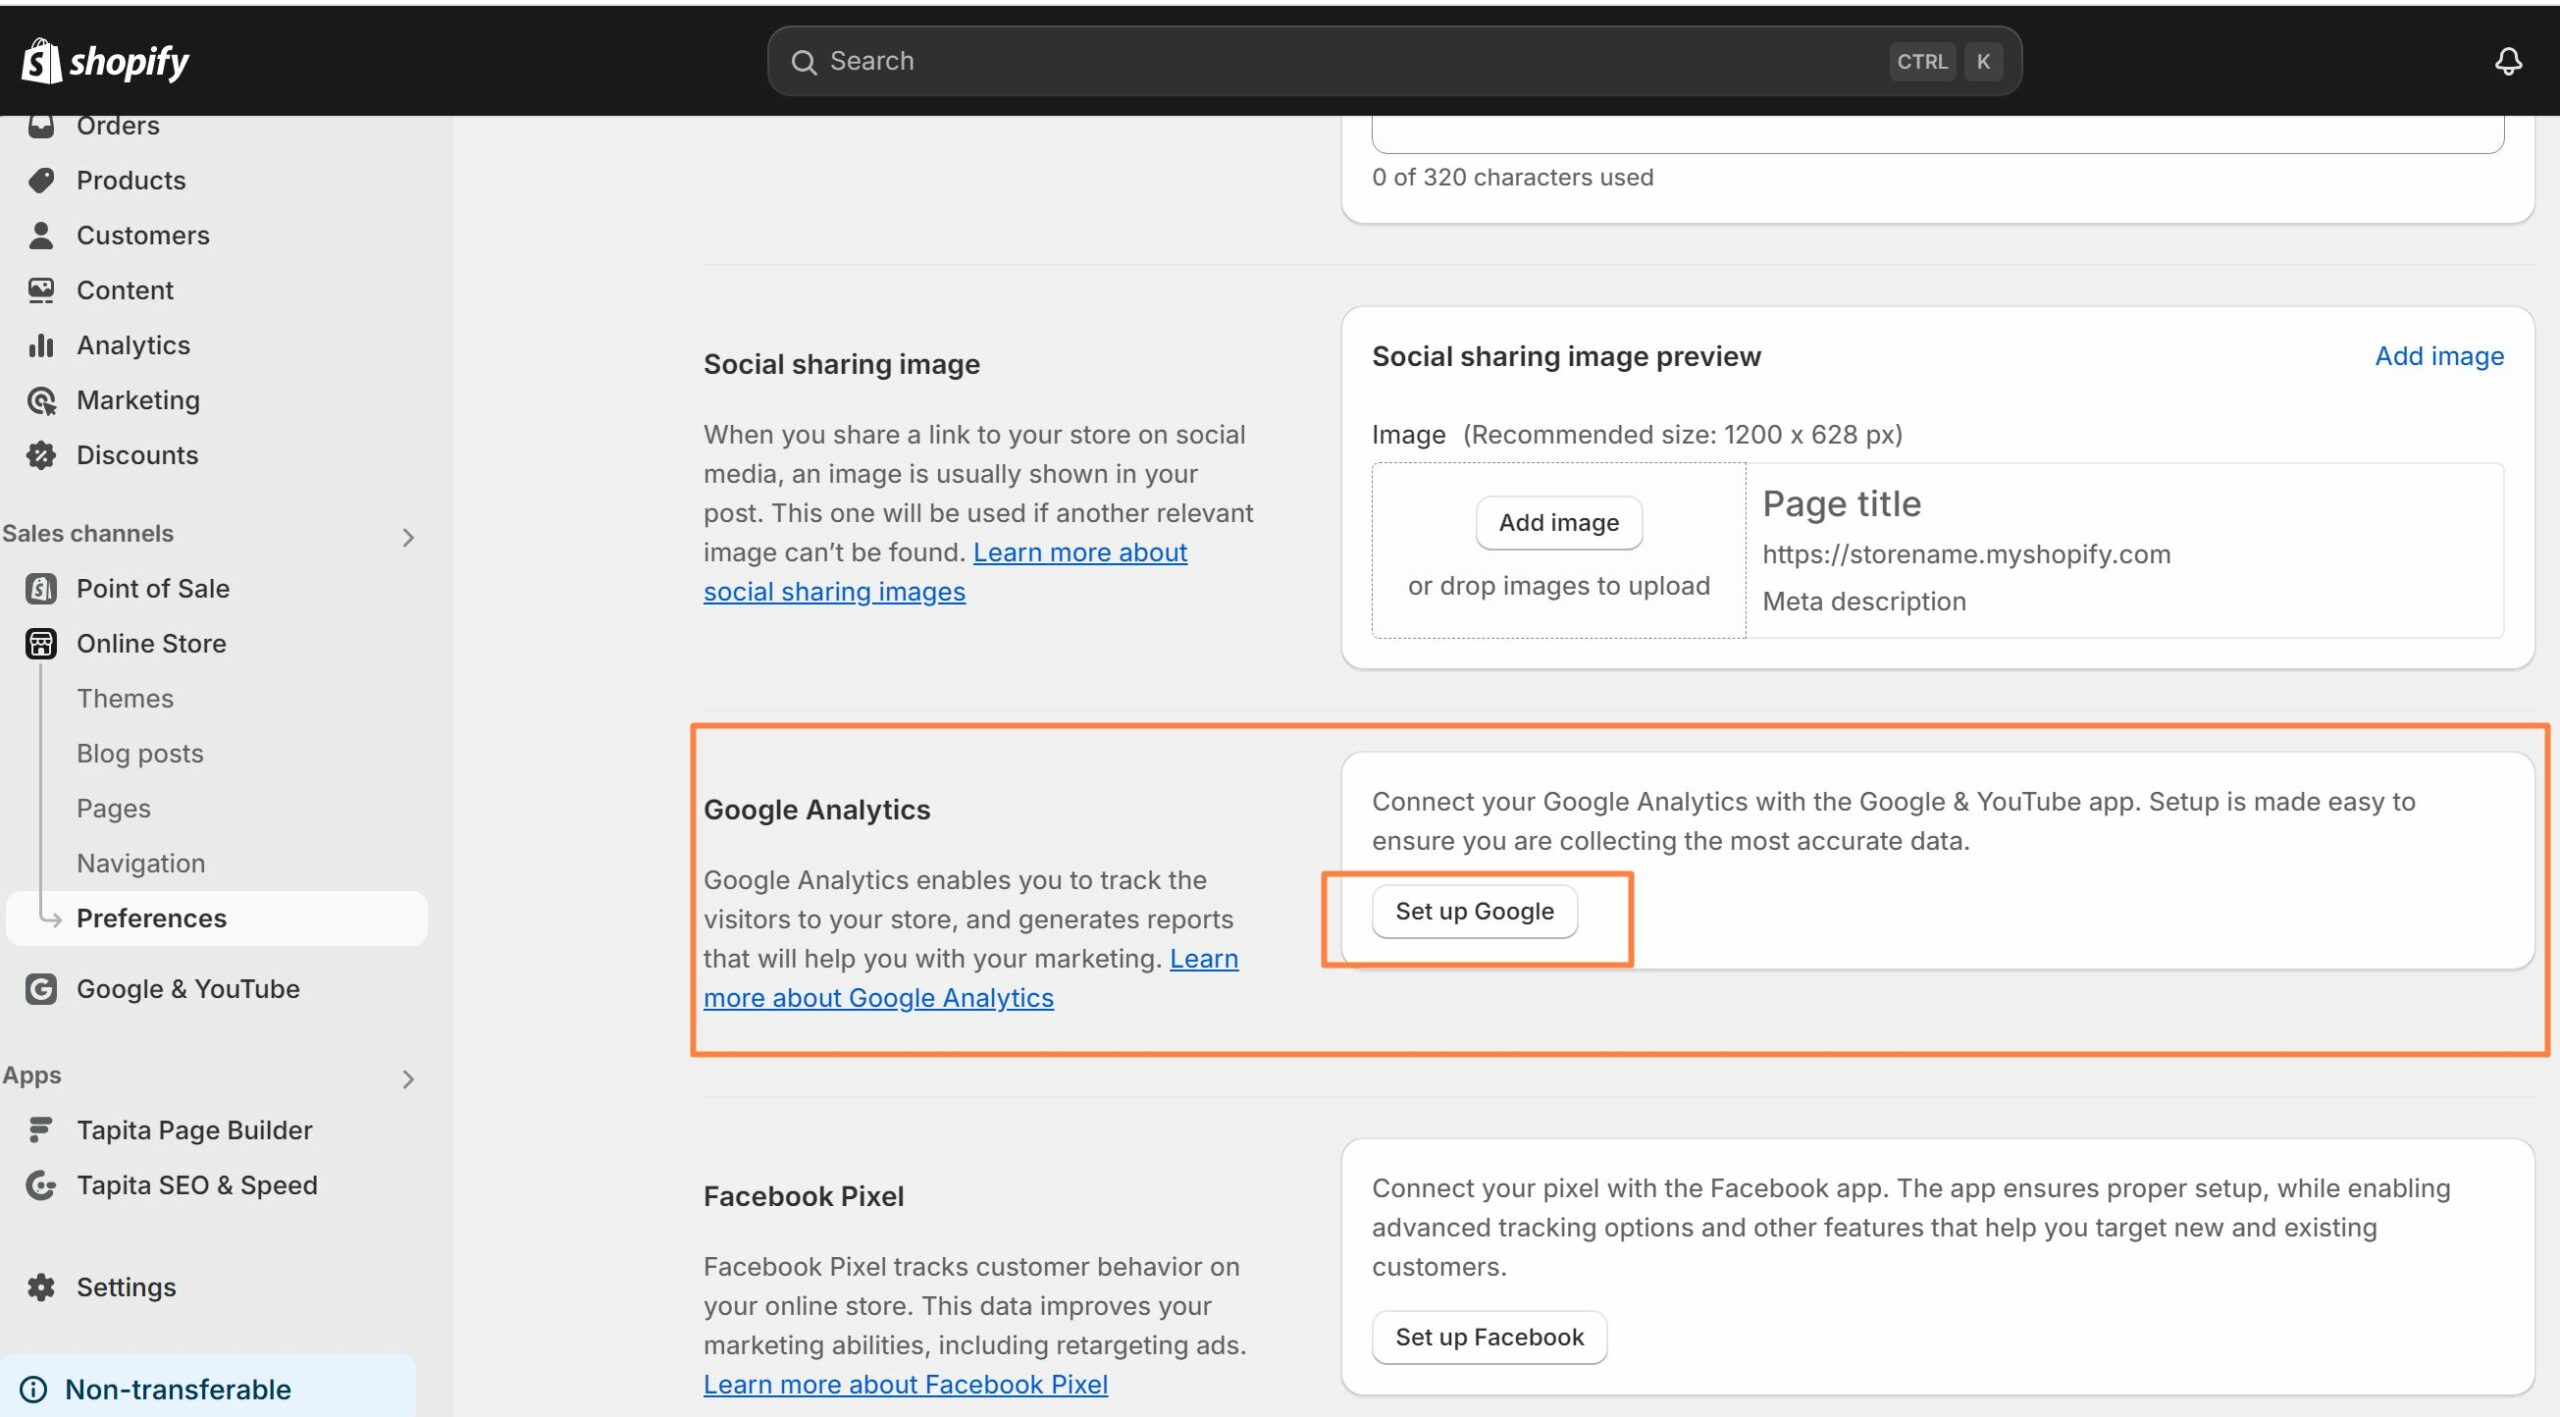Expand the Apps section arrow
The width and height of the screenshot is (2560, 1417).
pyautogui.click(x=408, y=1075)
